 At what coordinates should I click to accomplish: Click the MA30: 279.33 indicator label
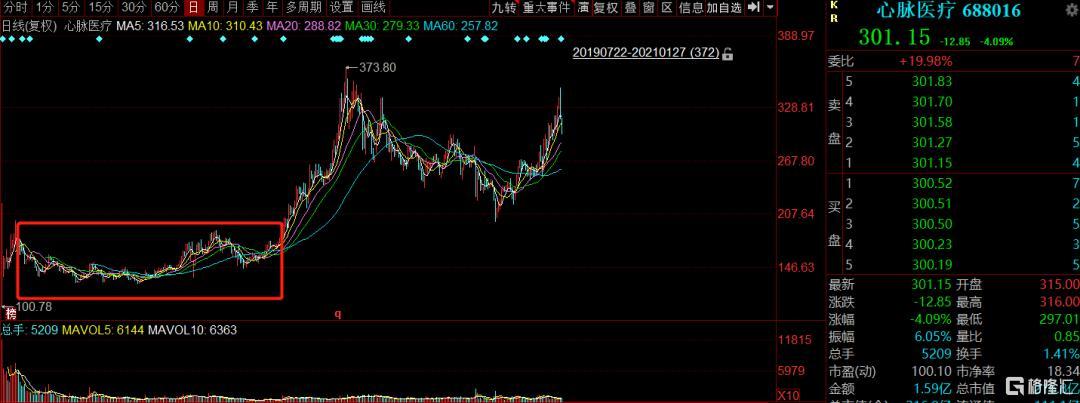click(x=382, y=25)
